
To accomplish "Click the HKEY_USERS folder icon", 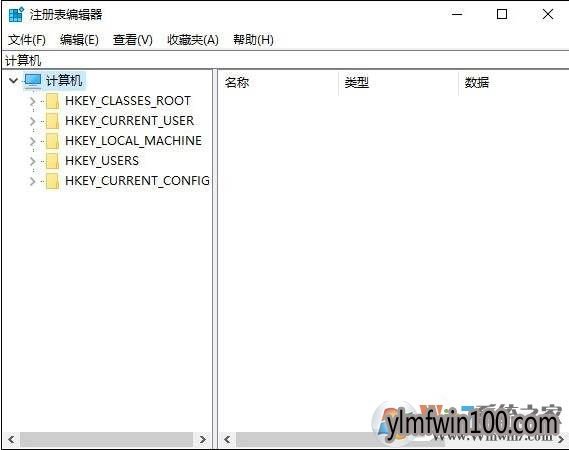I will pos(52,161).
